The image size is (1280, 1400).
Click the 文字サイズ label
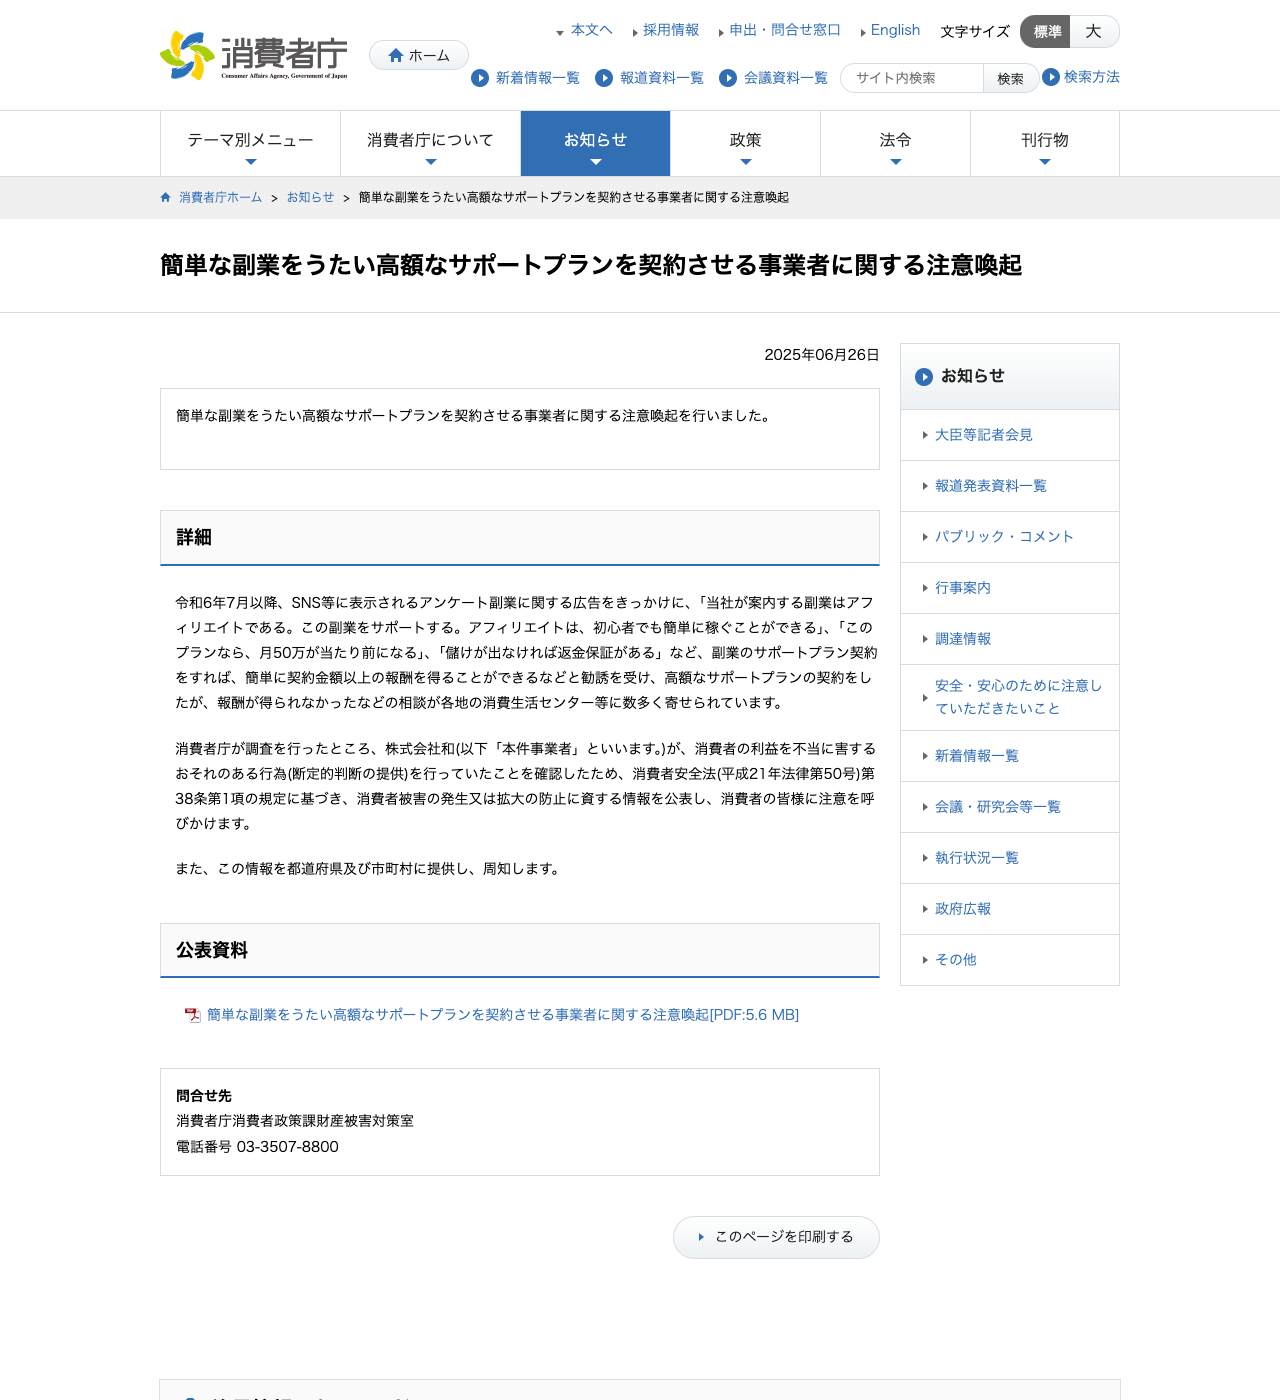(975, 32)
